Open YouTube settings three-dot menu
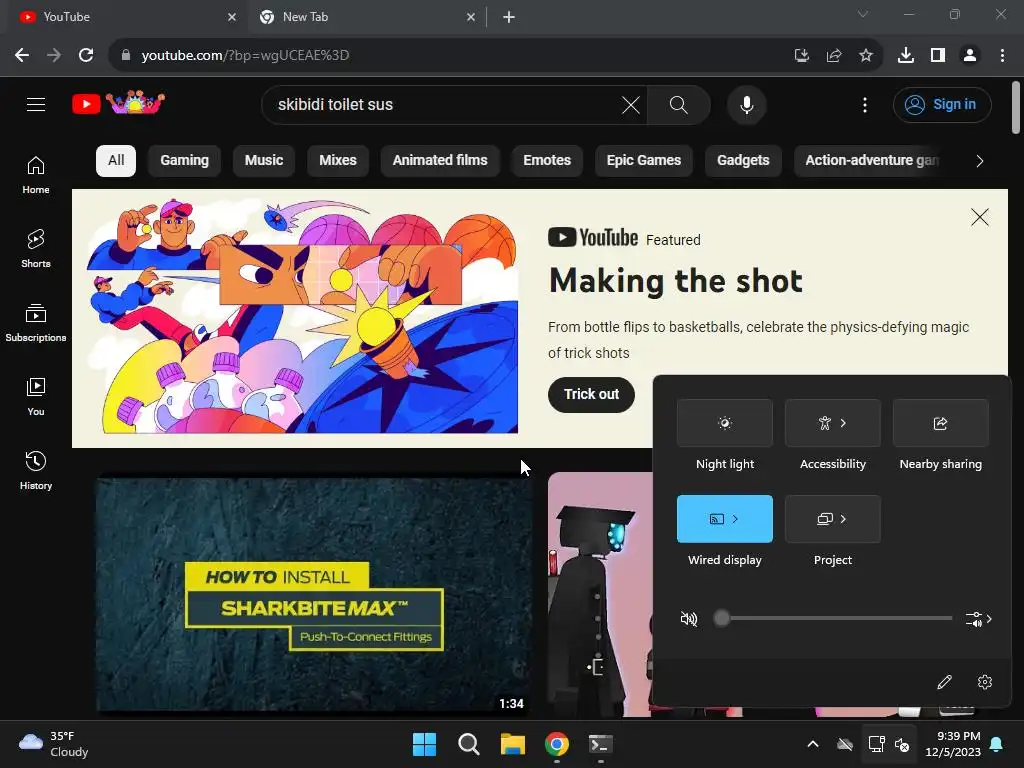The width and height of the screenshot is (1024, 768). click(x=865, y=104)
